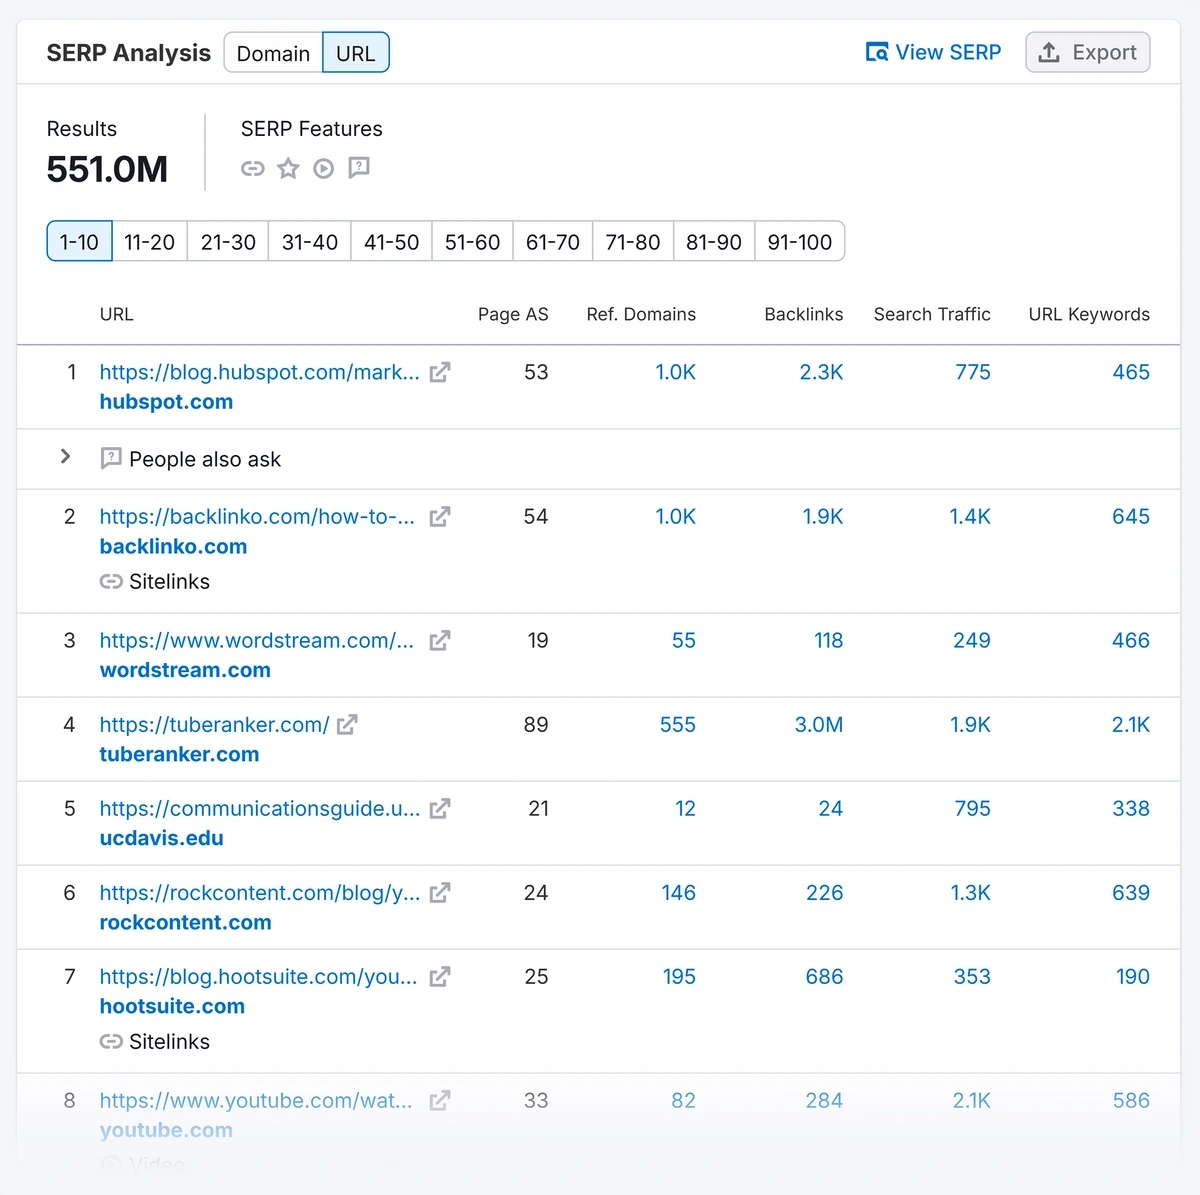Open the rockcontent.com/blog URL link
Viewport: 1200px width, 1195px height.
[260, 893]
